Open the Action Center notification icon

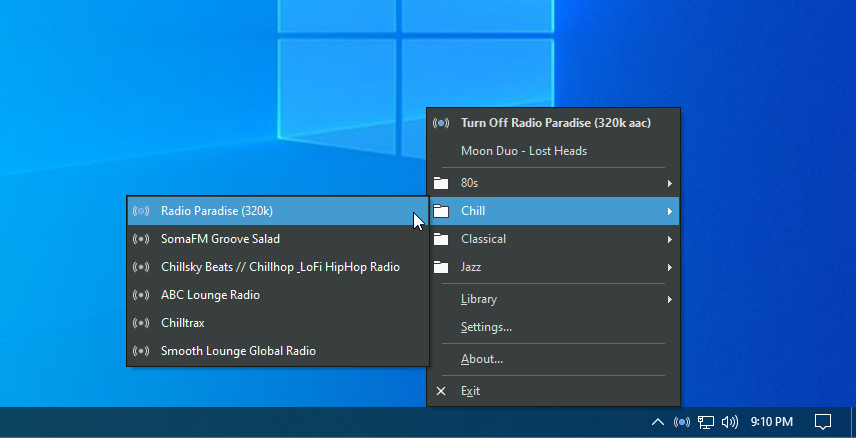click(823, 422)
